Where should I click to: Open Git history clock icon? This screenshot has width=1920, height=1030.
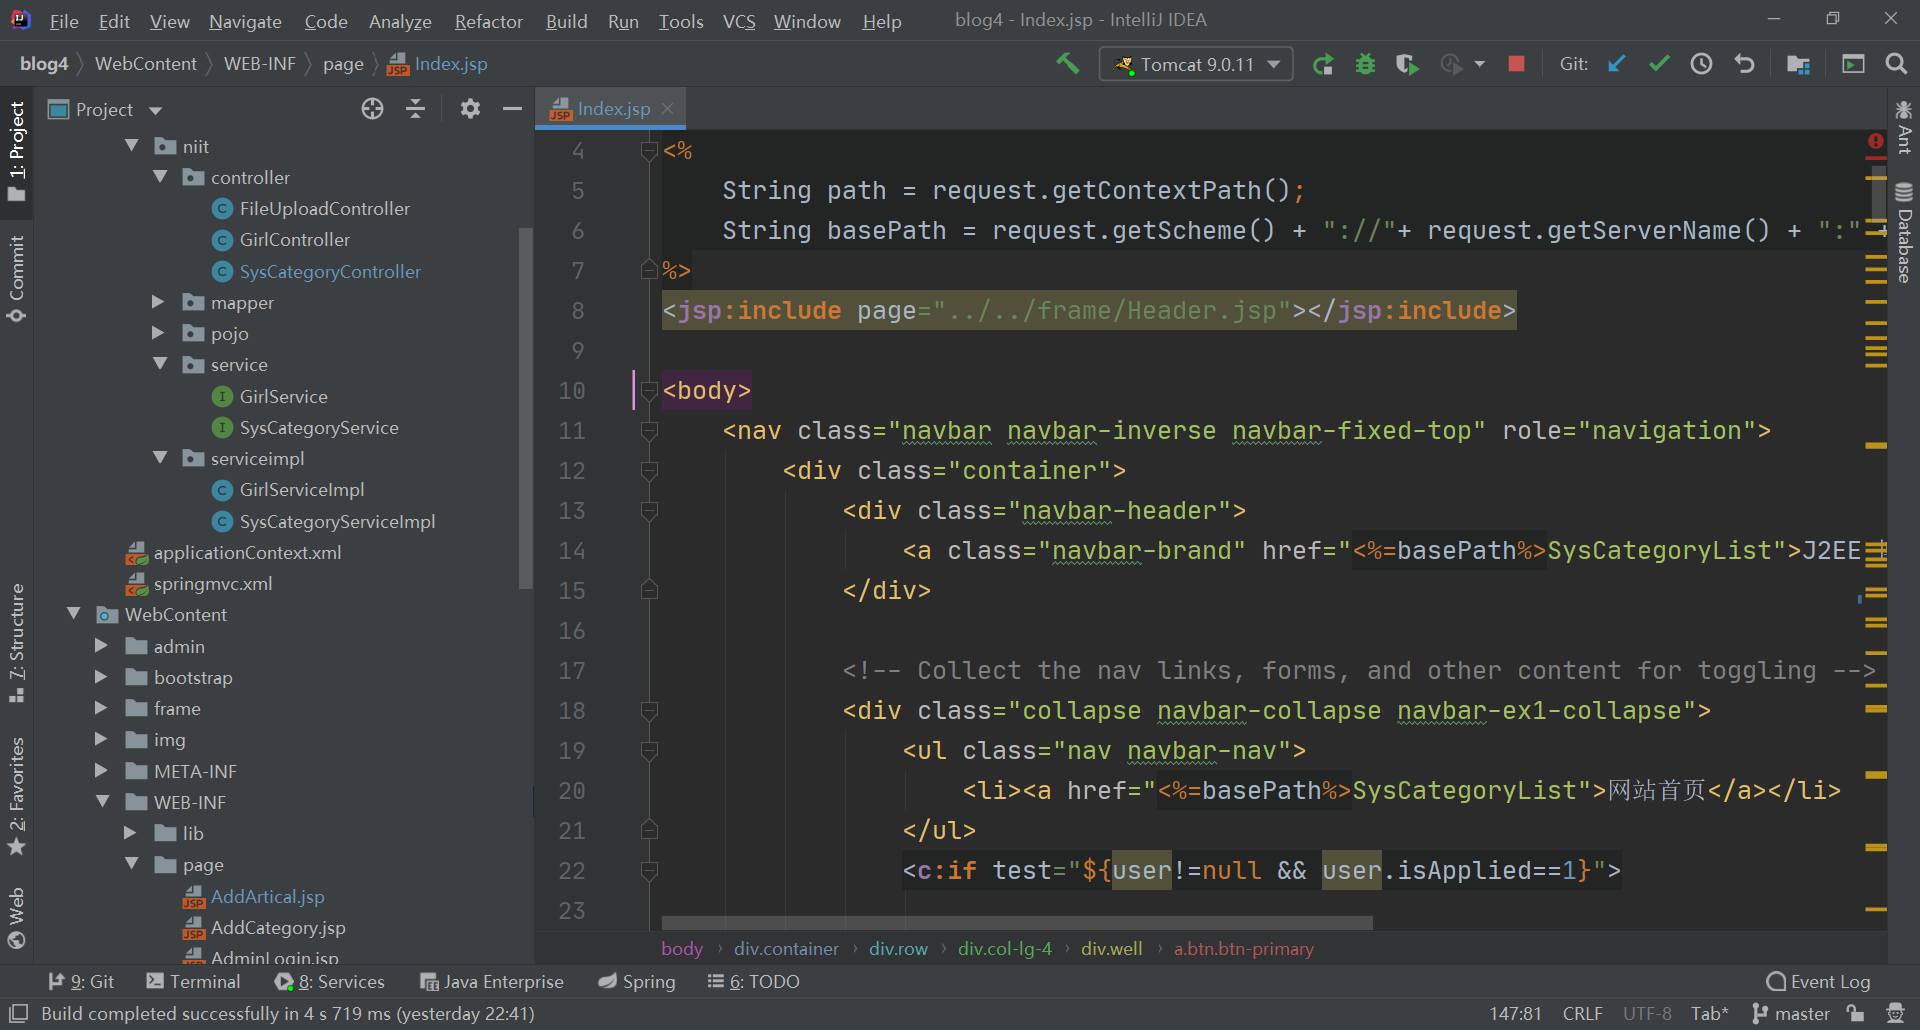[x=1701, y=64]
